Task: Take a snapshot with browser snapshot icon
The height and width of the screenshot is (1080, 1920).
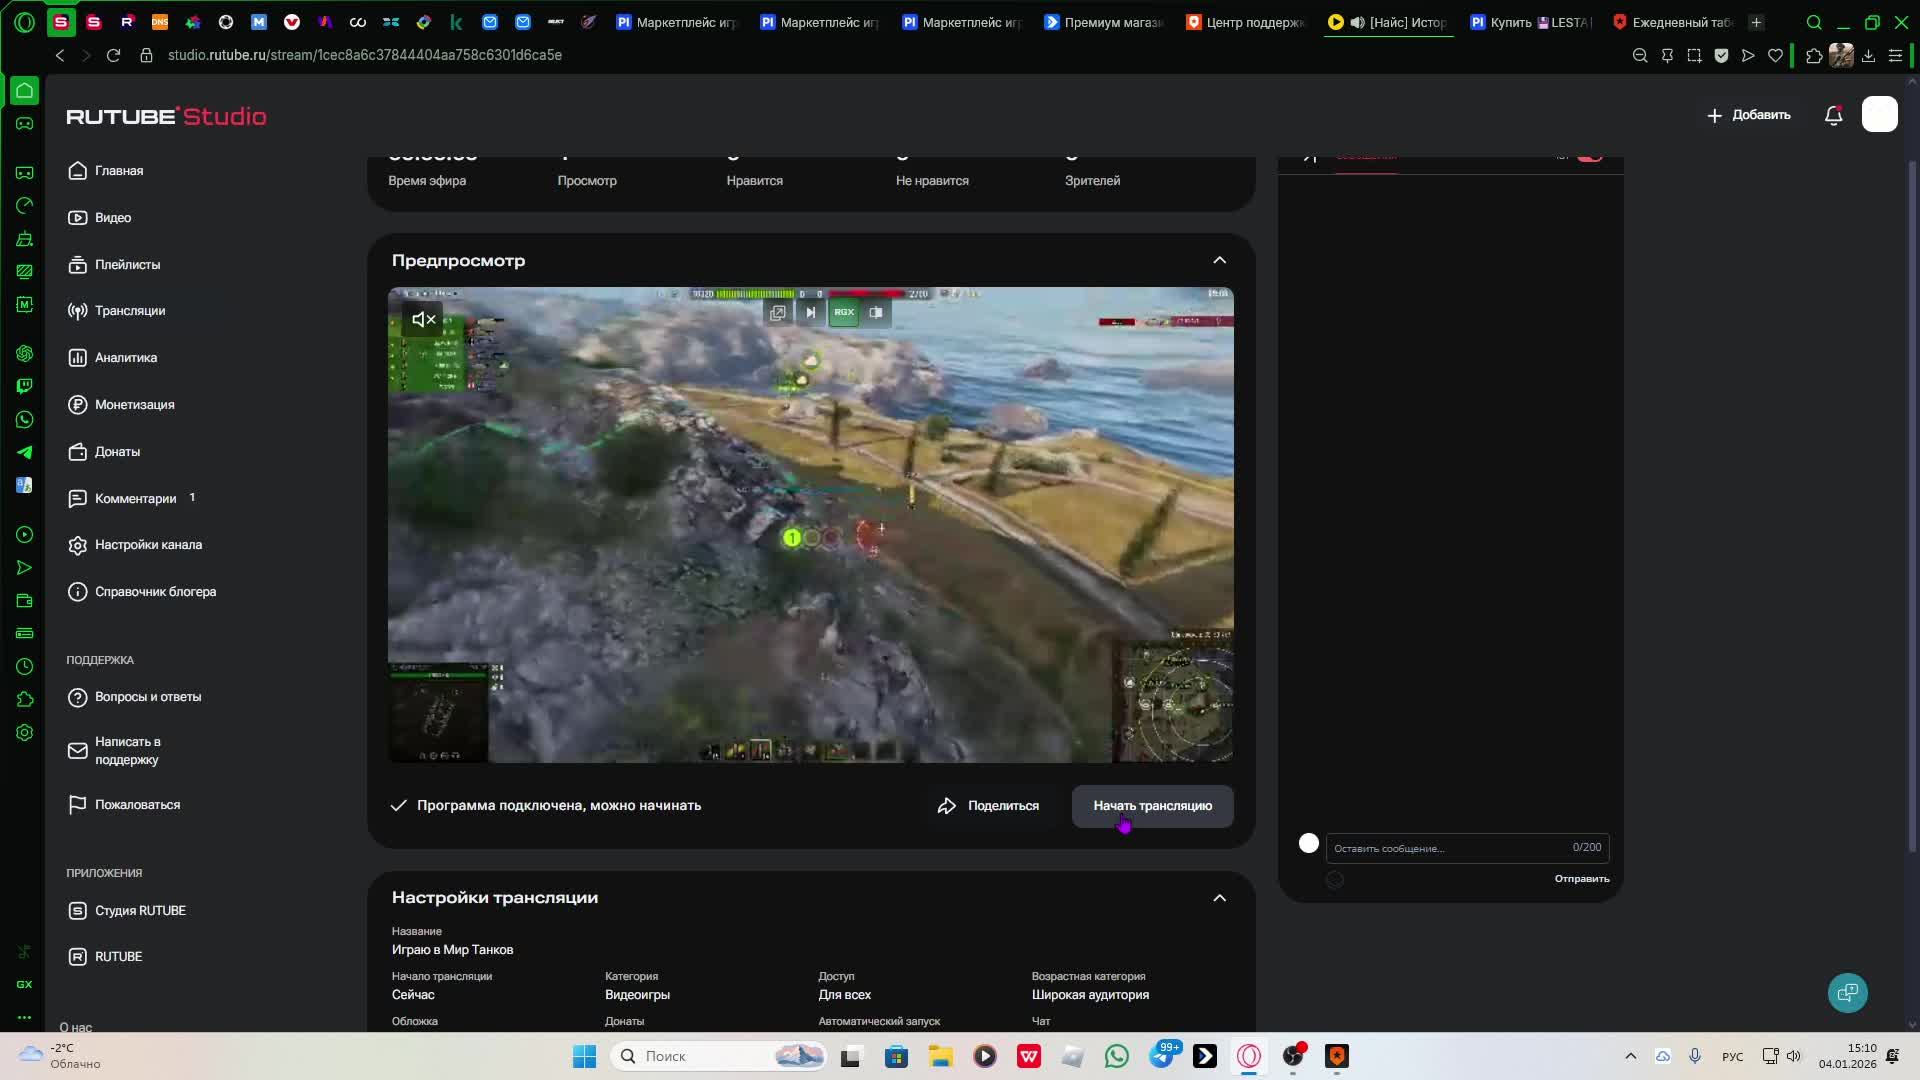Action: (1694, 56)
